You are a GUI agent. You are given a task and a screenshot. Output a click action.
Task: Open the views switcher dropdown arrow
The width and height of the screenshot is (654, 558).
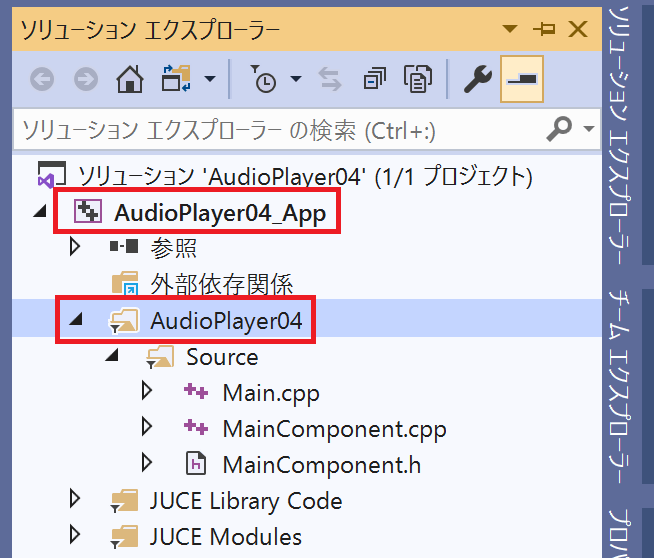[x=210, y=78]
